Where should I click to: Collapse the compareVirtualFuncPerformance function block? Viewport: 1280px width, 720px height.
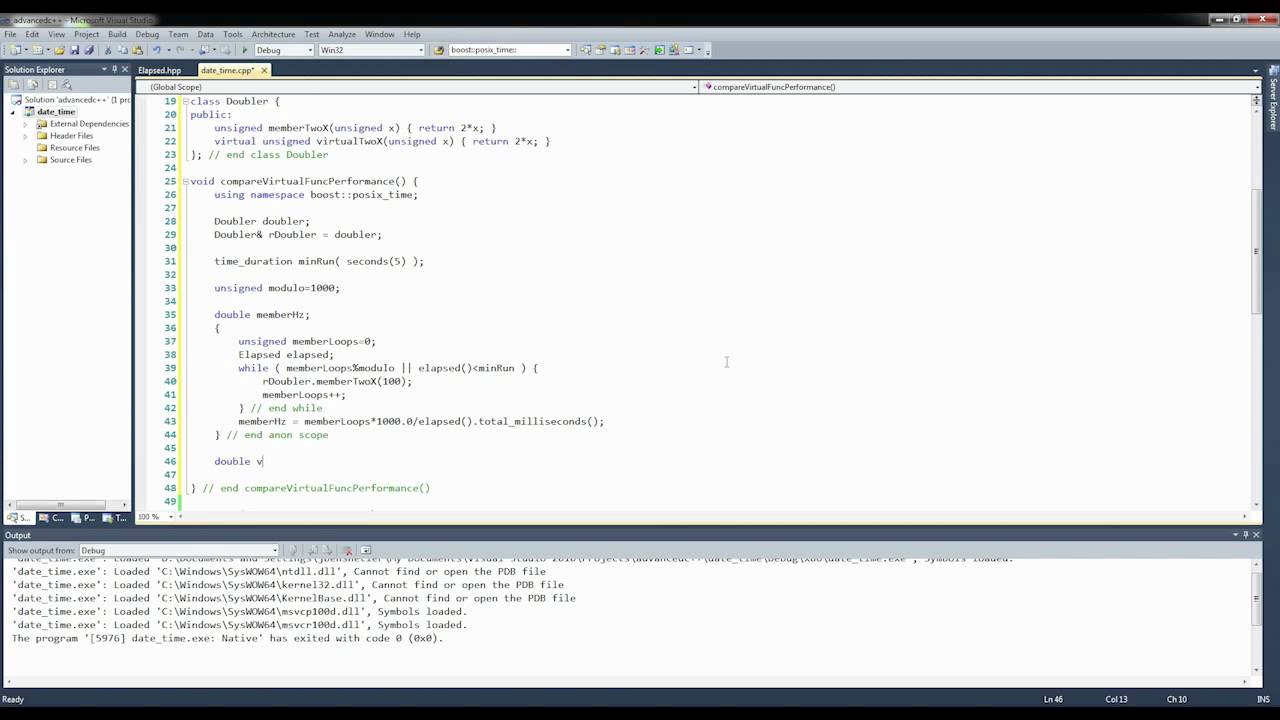point(185,181)
